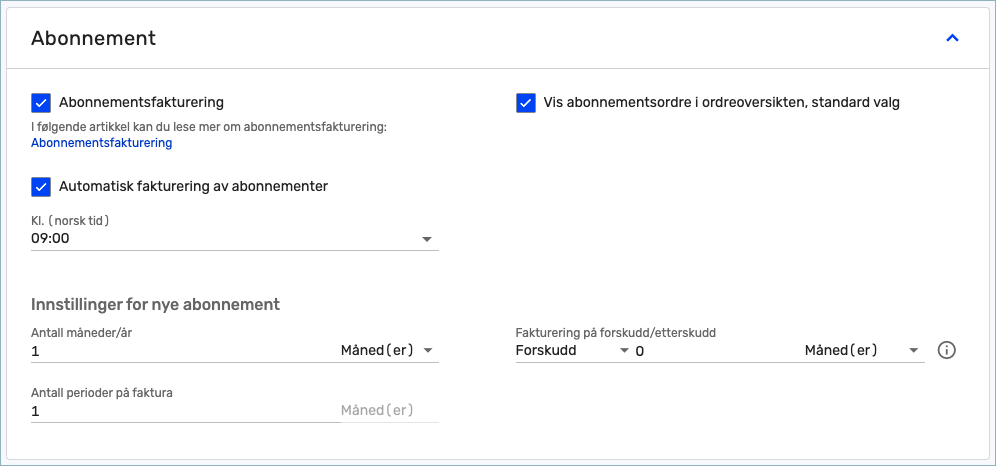Screen dimensions: 996x466
Task: Open the blue Abonnementsfakturering article link
Action: (x=102, y=143)
